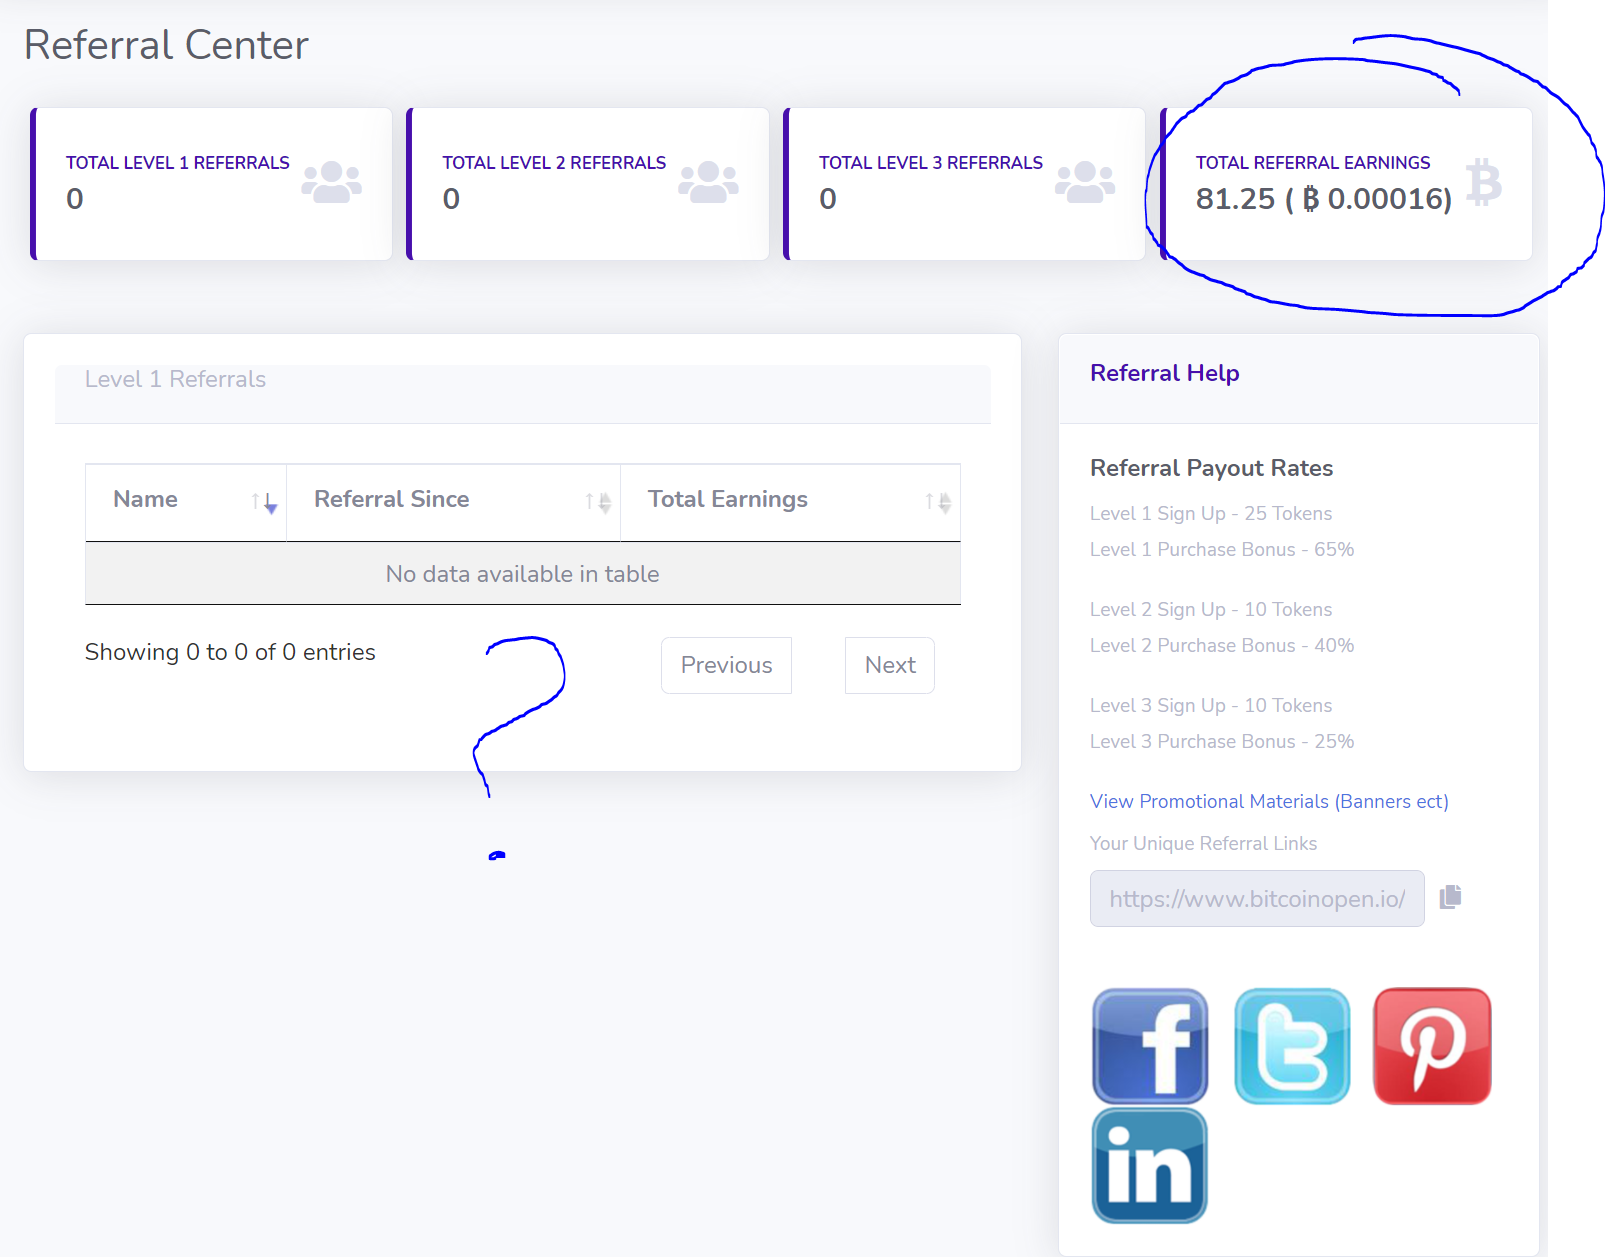Go to the Next table page
Viewport: 1605px width, 1257px height.
[x=890, y=665]
